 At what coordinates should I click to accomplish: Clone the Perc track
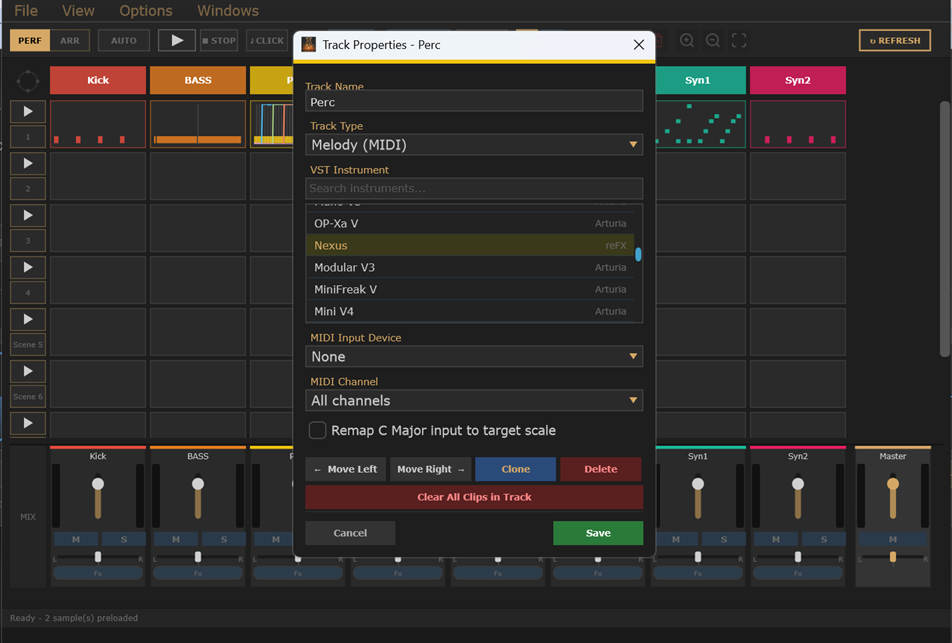[x=515, y=469]
